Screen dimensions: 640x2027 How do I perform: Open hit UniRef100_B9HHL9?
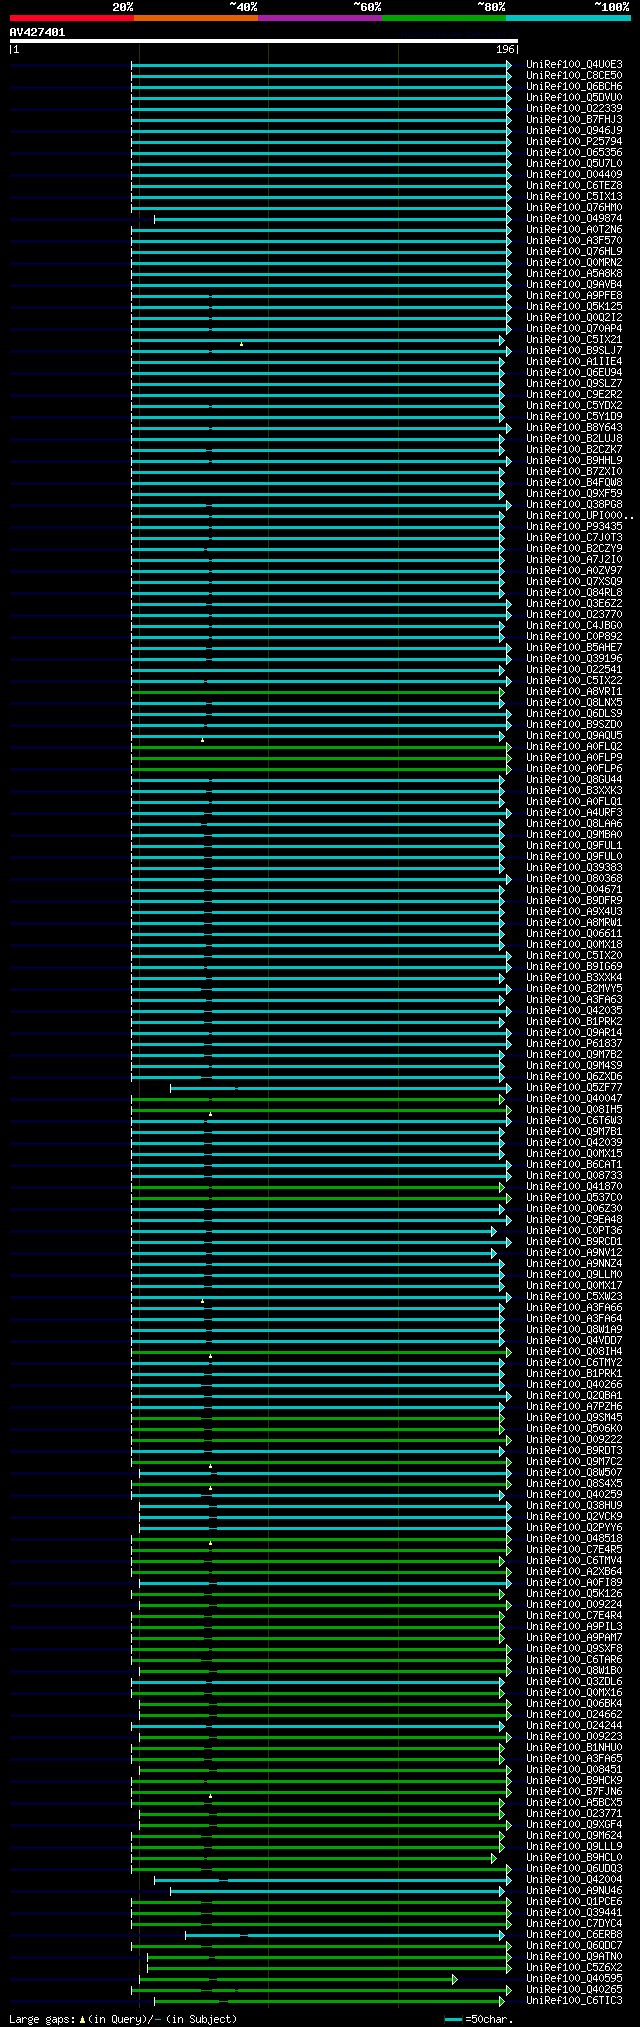[574, 461]
